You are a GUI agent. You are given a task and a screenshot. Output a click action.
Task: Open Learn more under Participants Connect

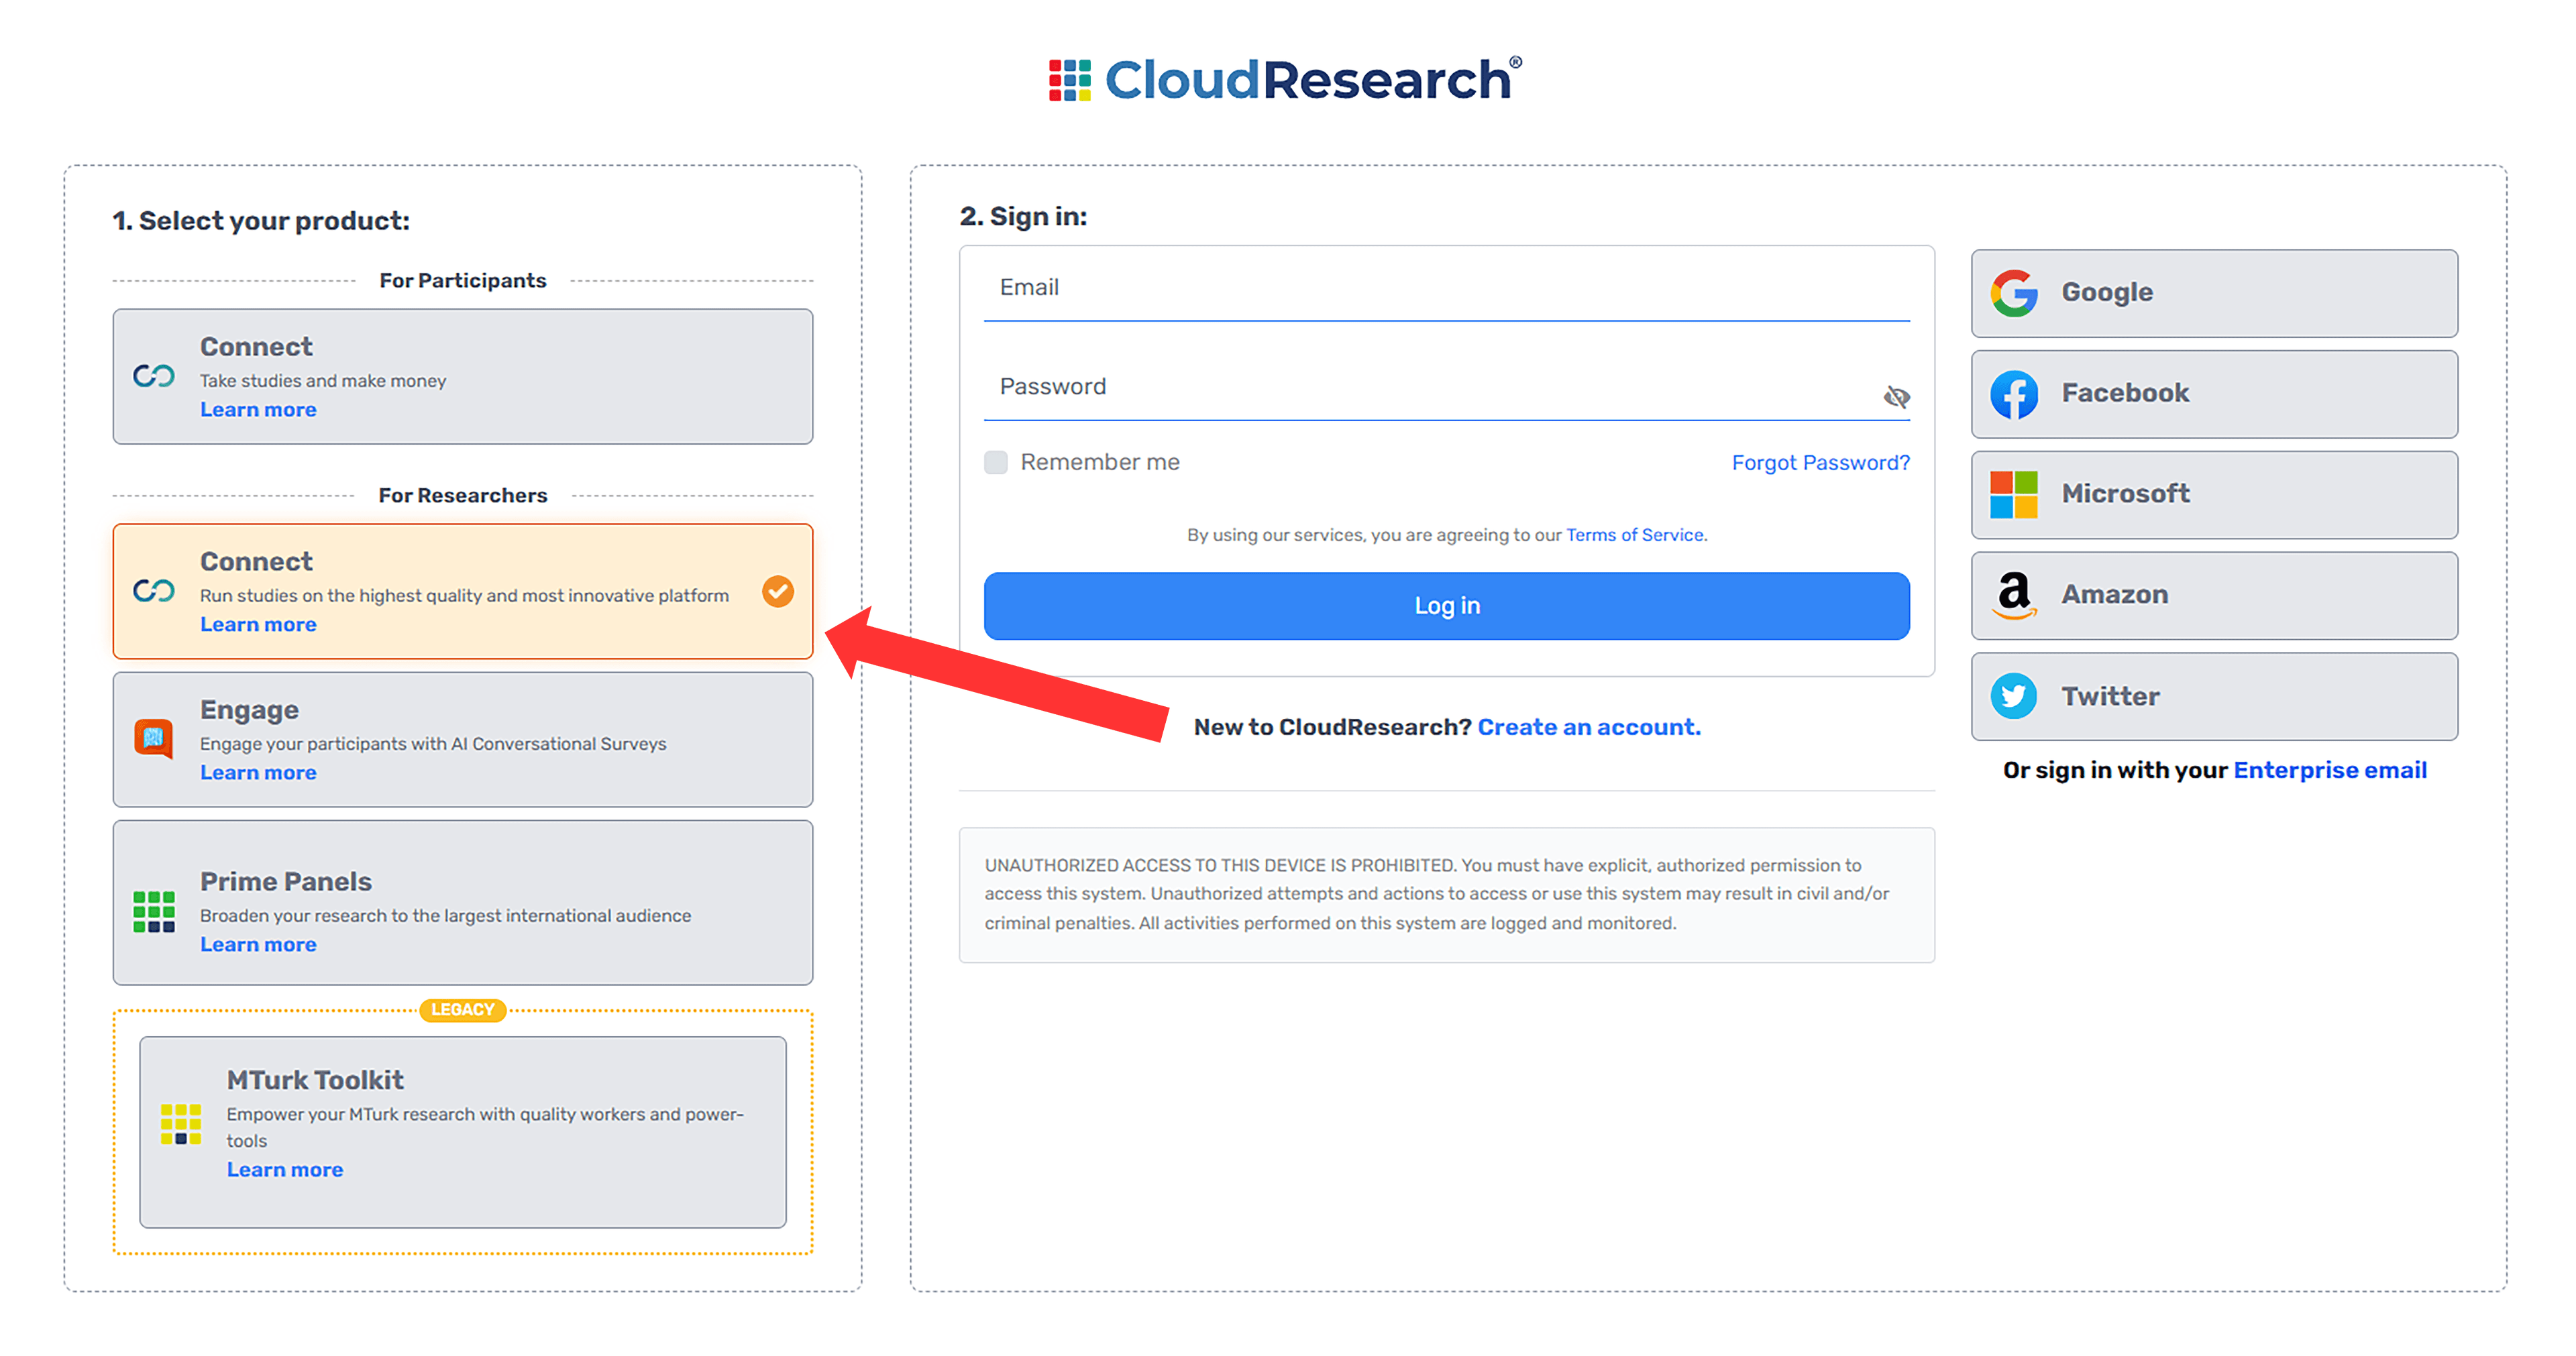pyautogui.click(x=258, y=410)
